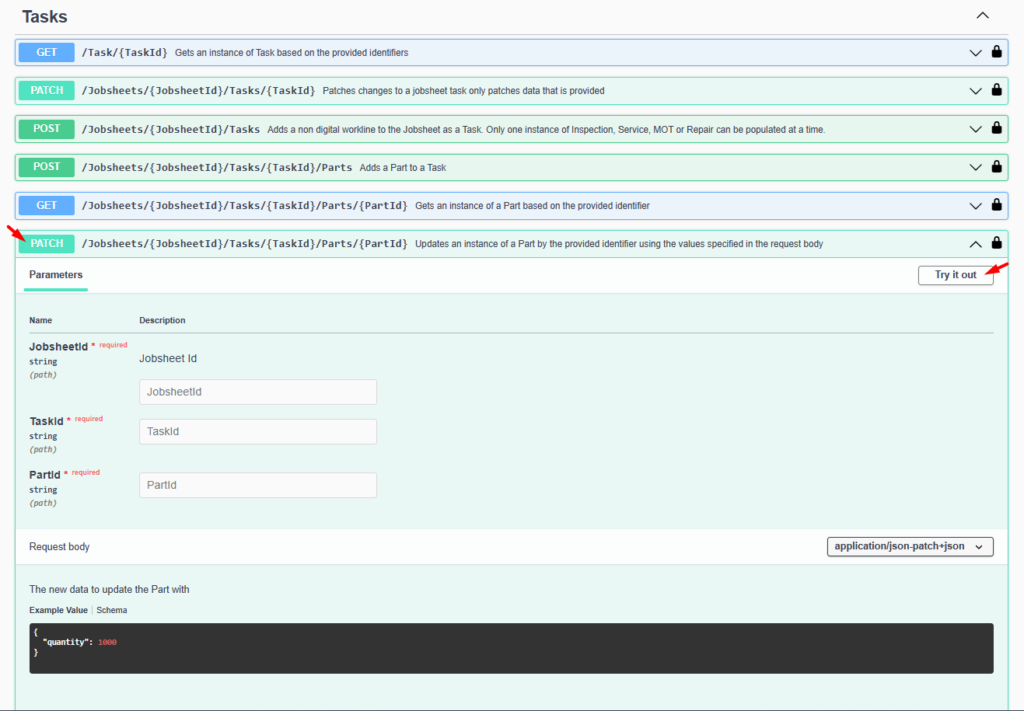The height and width of the screenshot is (711, 1024).
Task: Select the Example Value tab
Action: (x=58, y=609)
